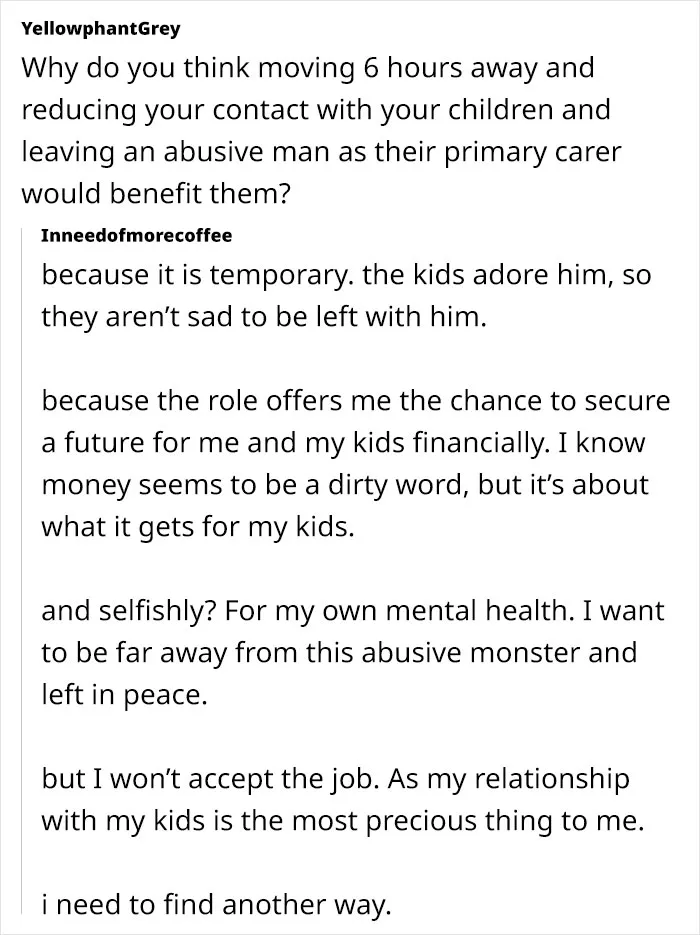Click the line 'to be far away from this abusive monster and'

pos(339,653)
